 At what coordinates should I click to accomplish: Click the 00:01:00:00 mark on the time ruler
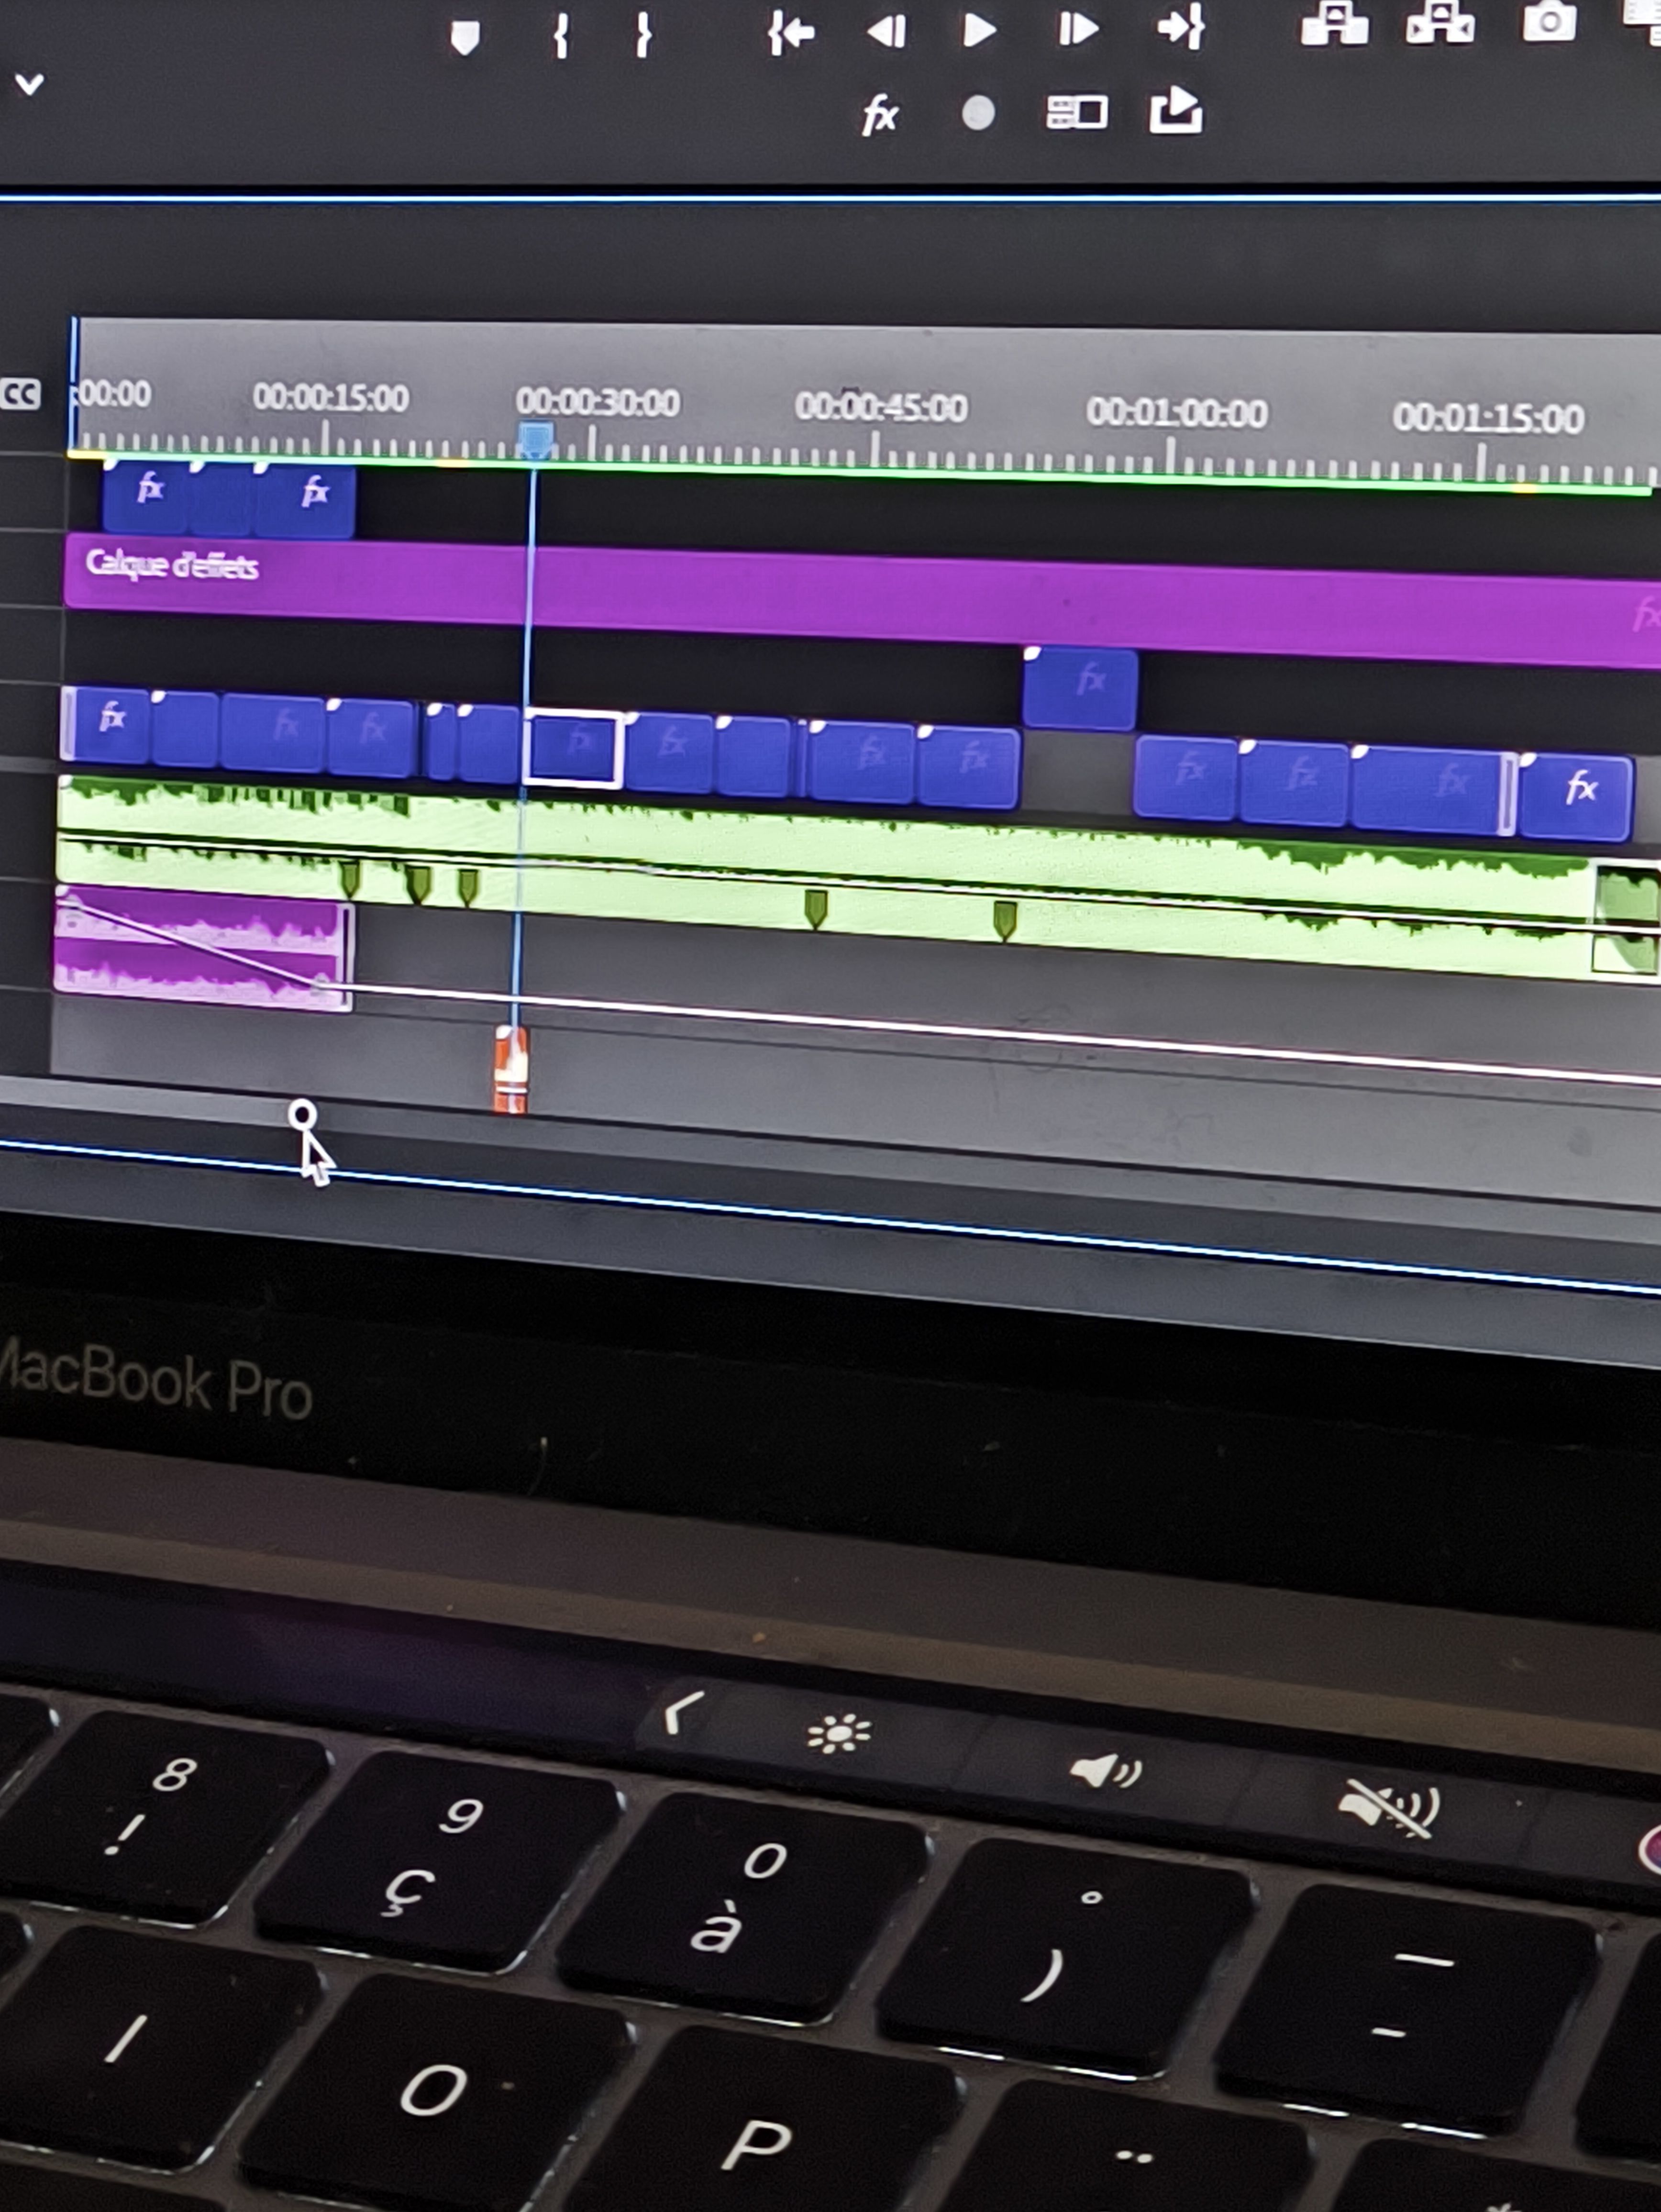1176,414
